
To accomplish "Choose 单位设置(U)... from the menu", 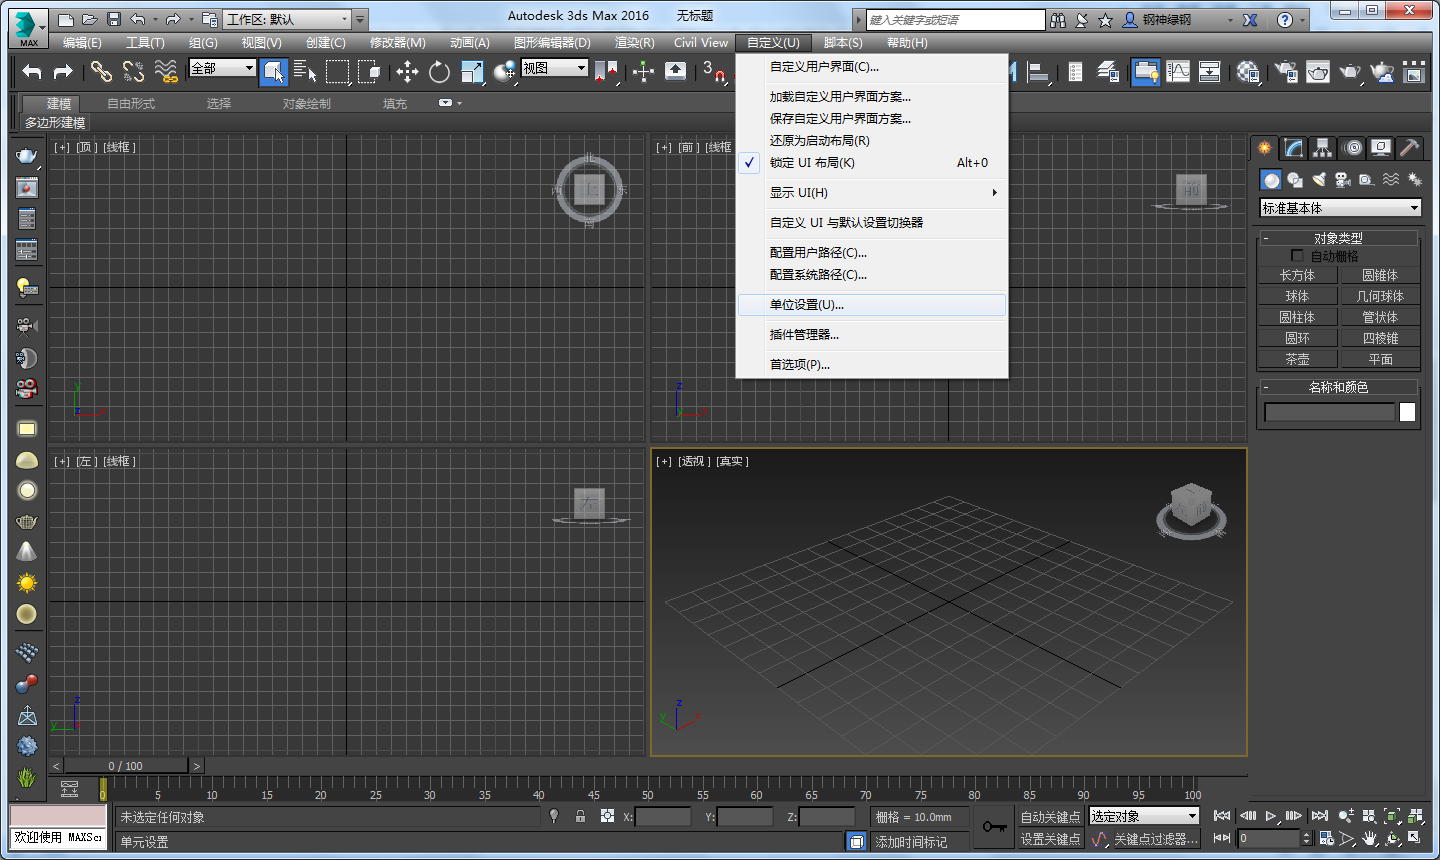I will pyautogui.click(x=872, y=305).
